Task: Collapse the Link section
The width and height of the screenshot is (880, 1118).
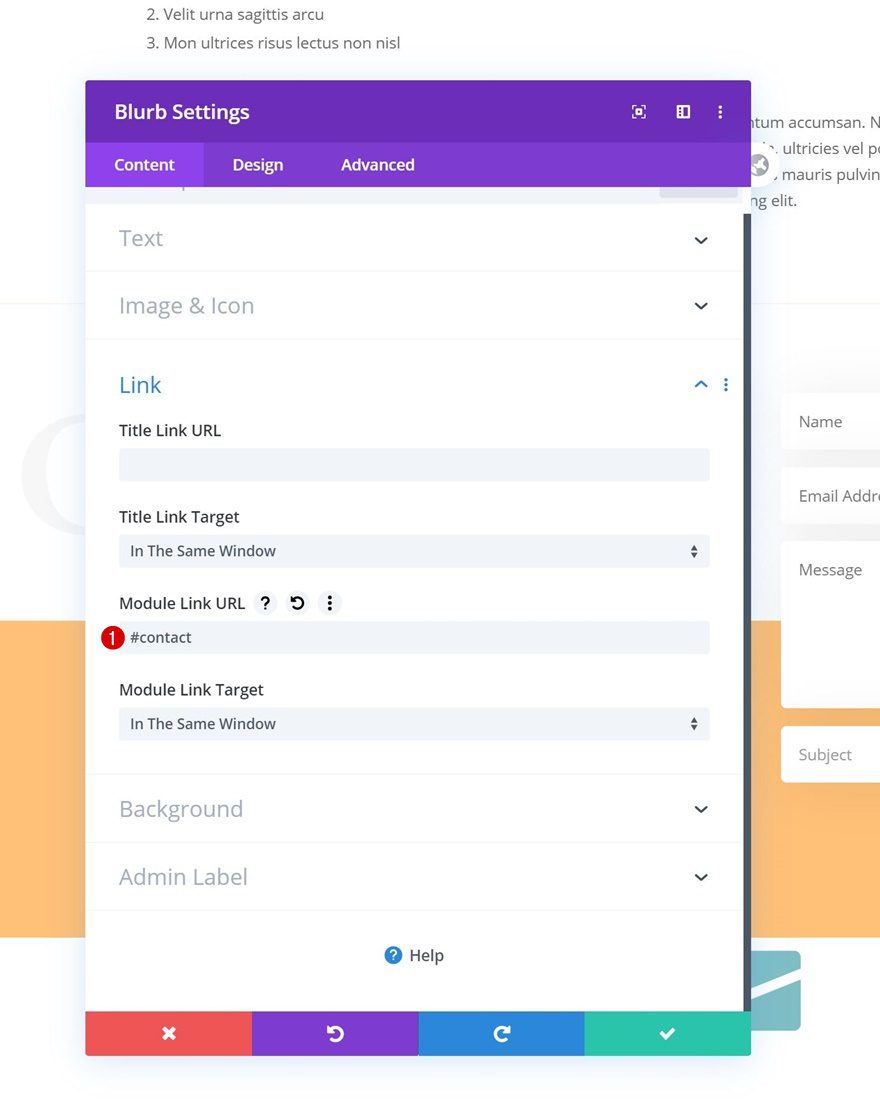Action: coord(700,383)
